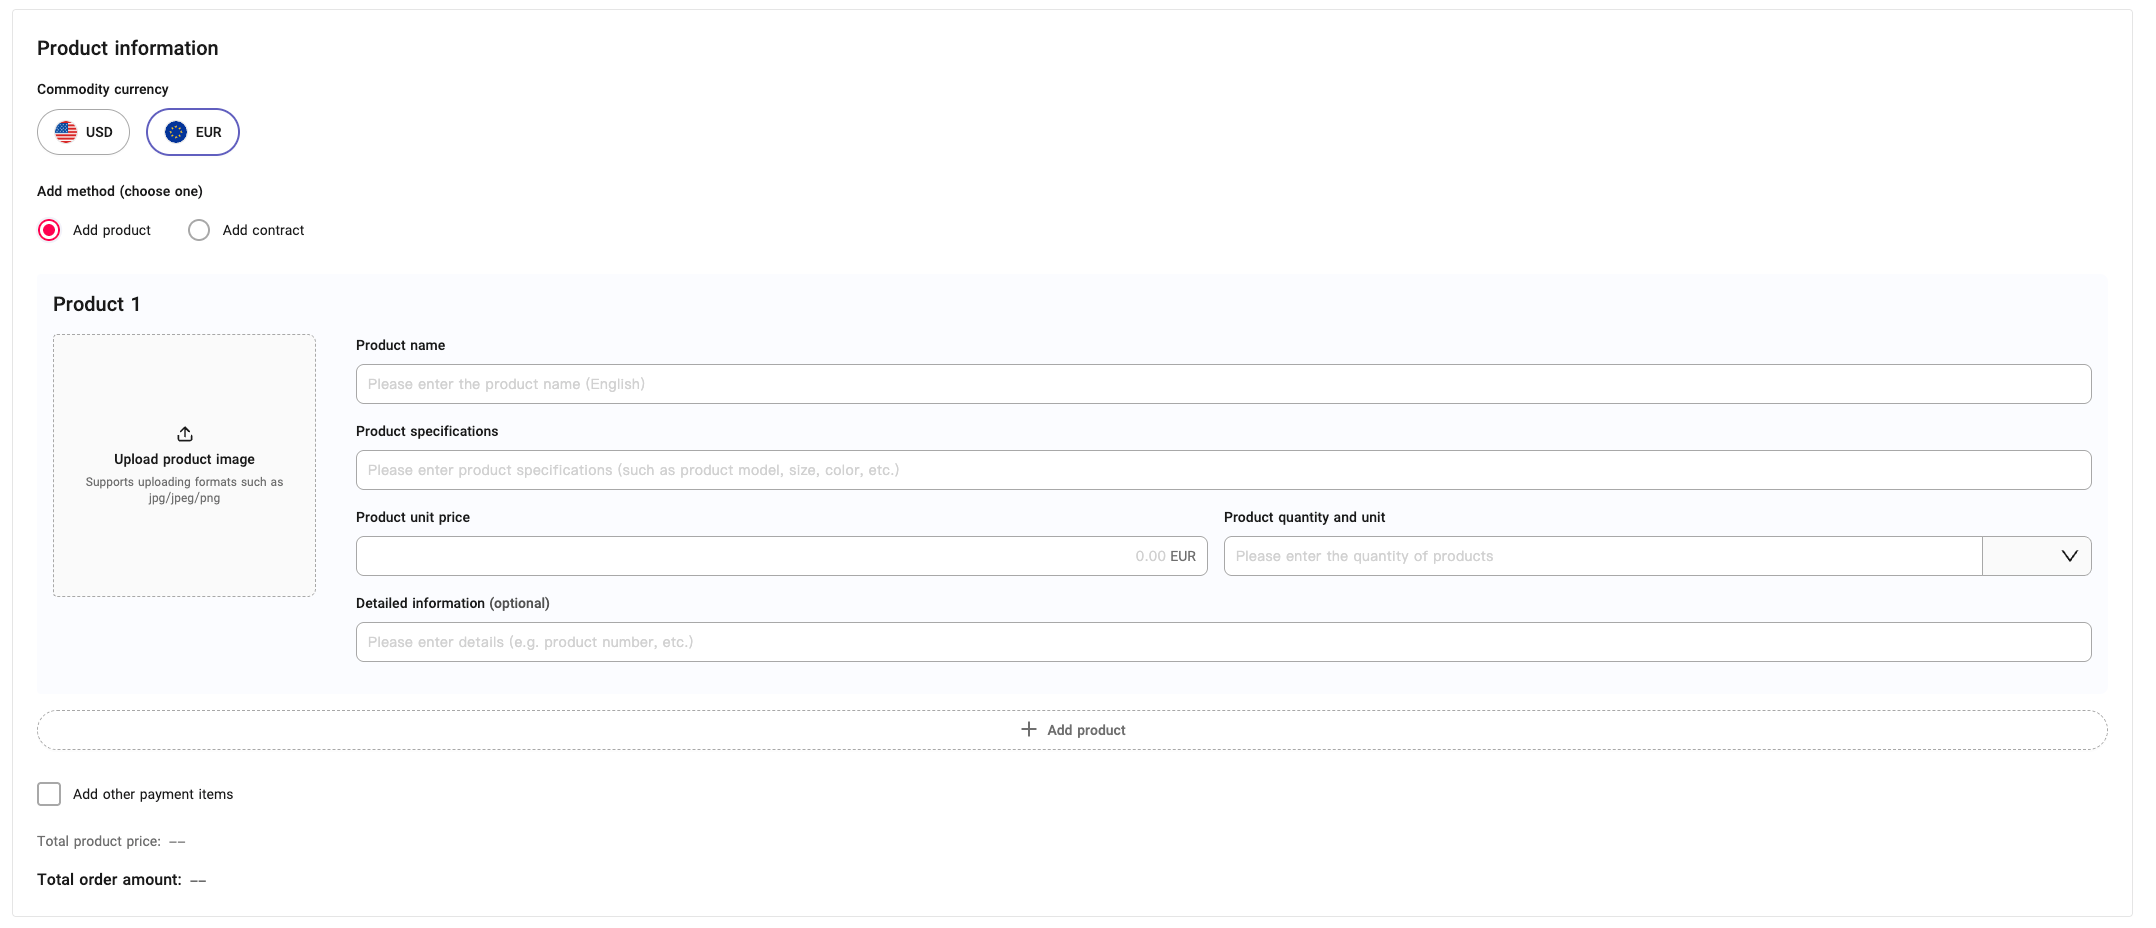Click the Upload product image area
This screenshot has width=2156, height=928.
184,466
